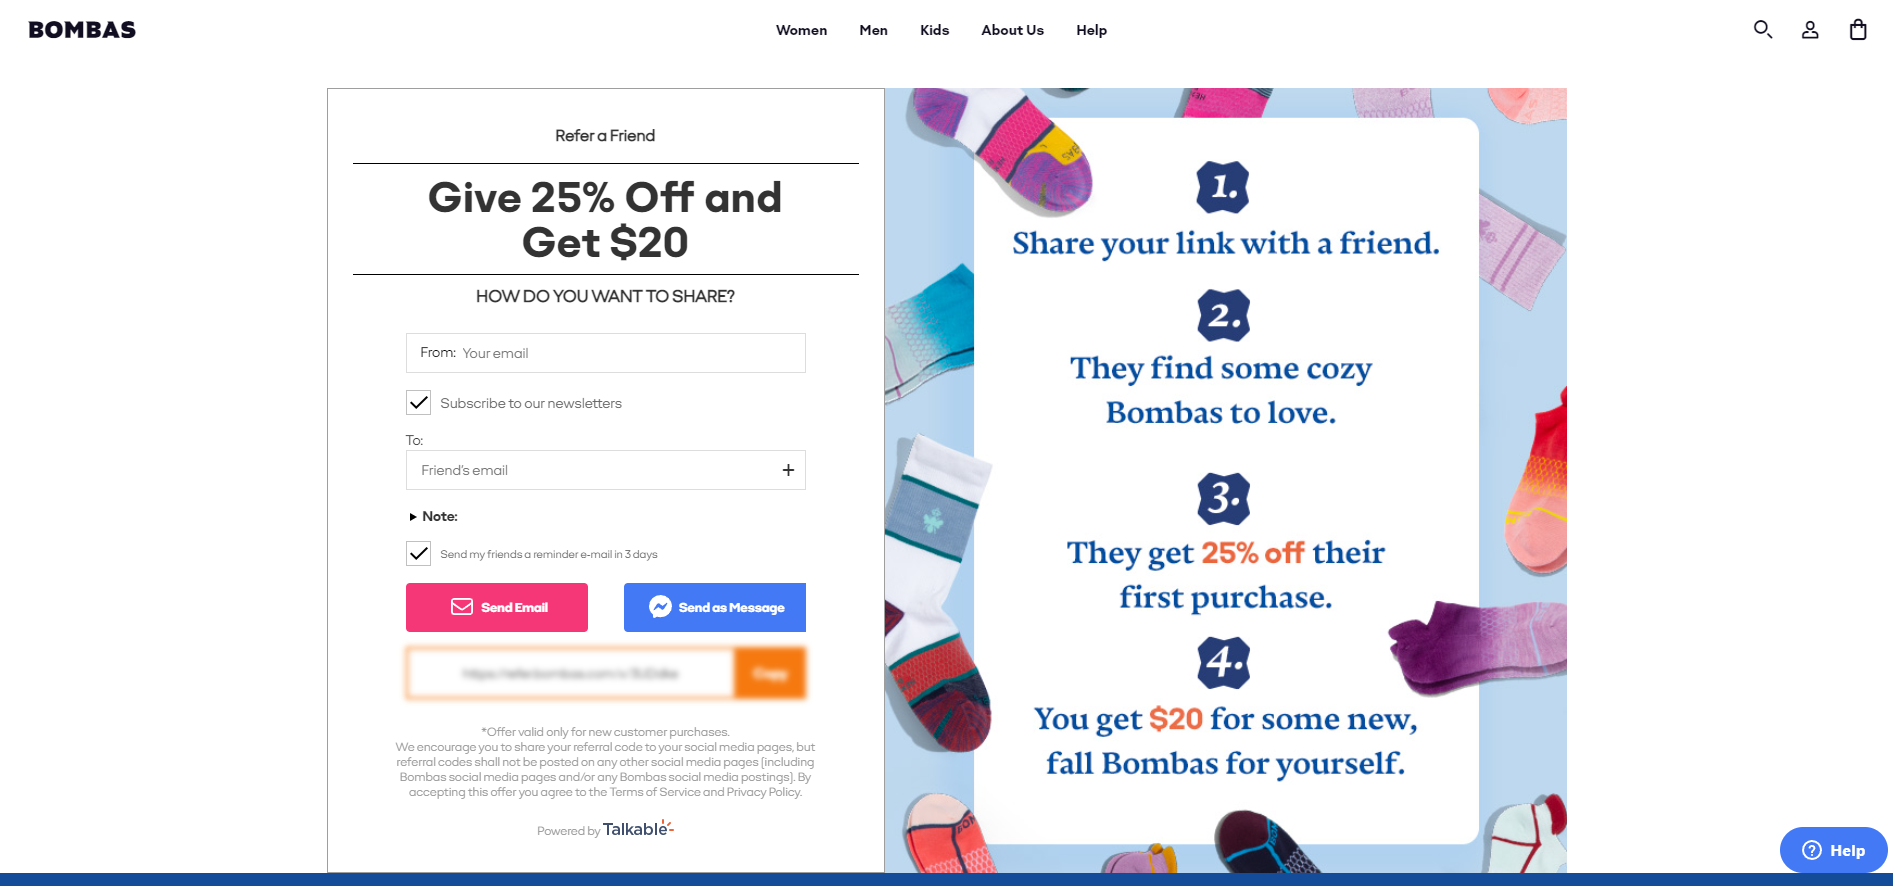Open the Privacy Policy link
This screenshot has width=1893, height=886.
(763, 791)
